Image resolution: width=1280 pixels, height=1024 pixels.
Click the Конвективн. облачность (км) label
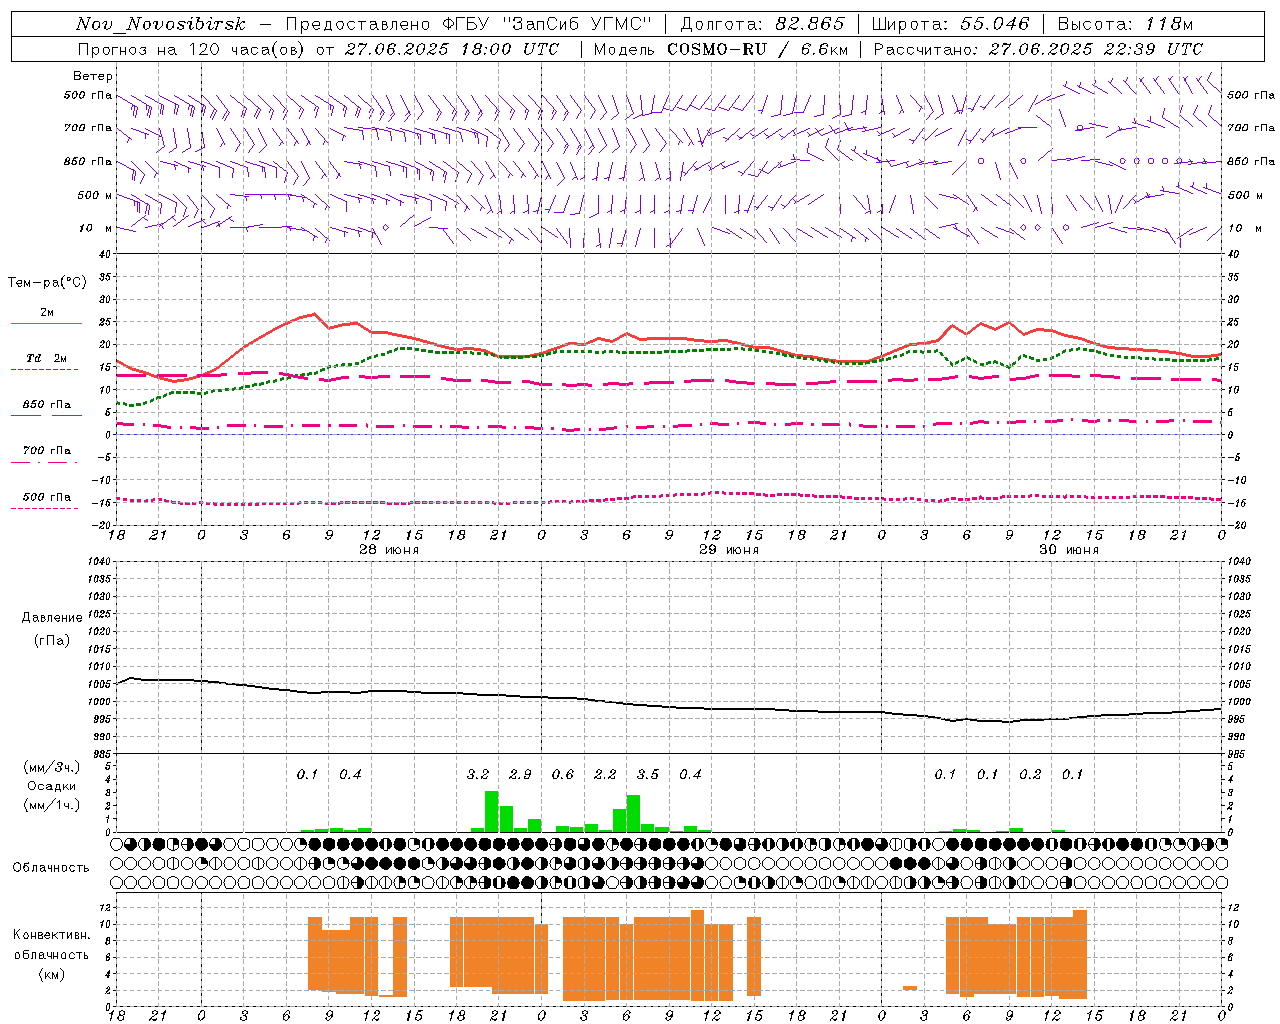point(51,954)
